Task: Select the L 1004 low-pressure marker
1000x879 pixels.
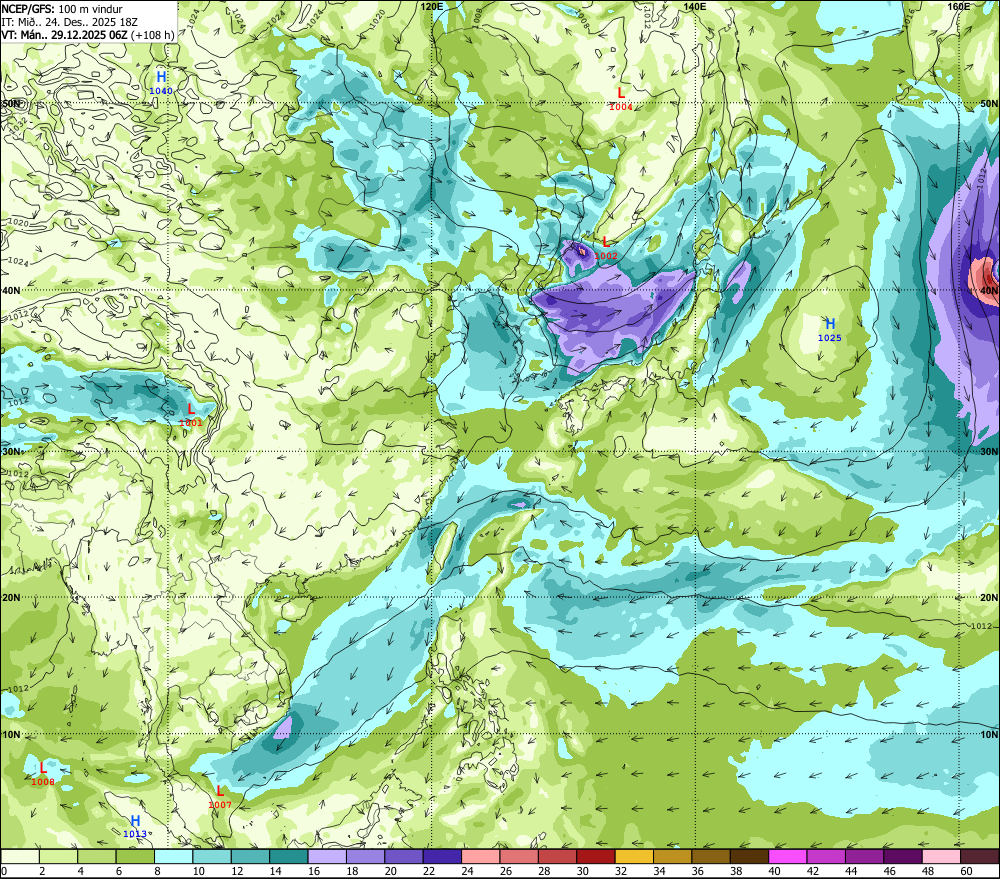Action: [621, 99]
